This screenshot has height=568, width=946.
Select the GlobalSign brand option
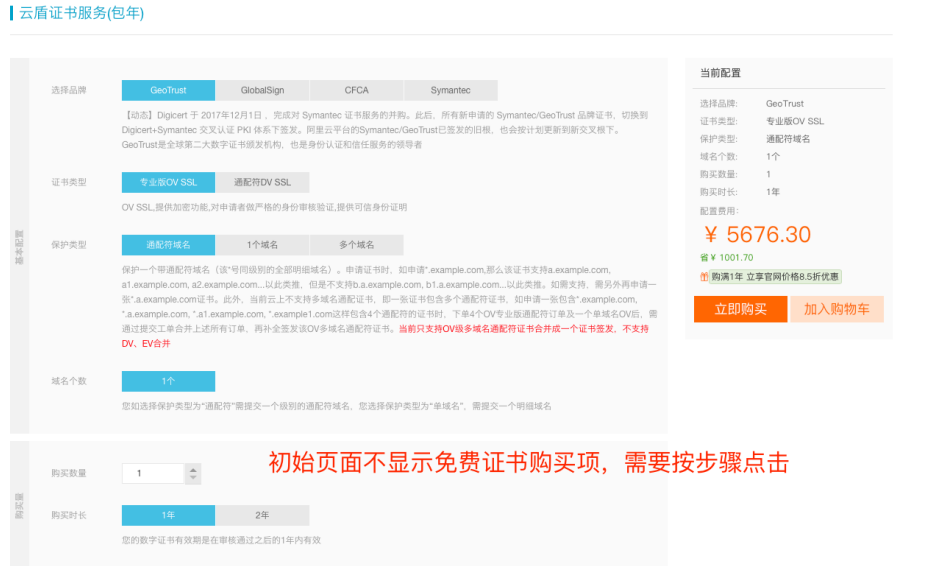tap(262, 90)
